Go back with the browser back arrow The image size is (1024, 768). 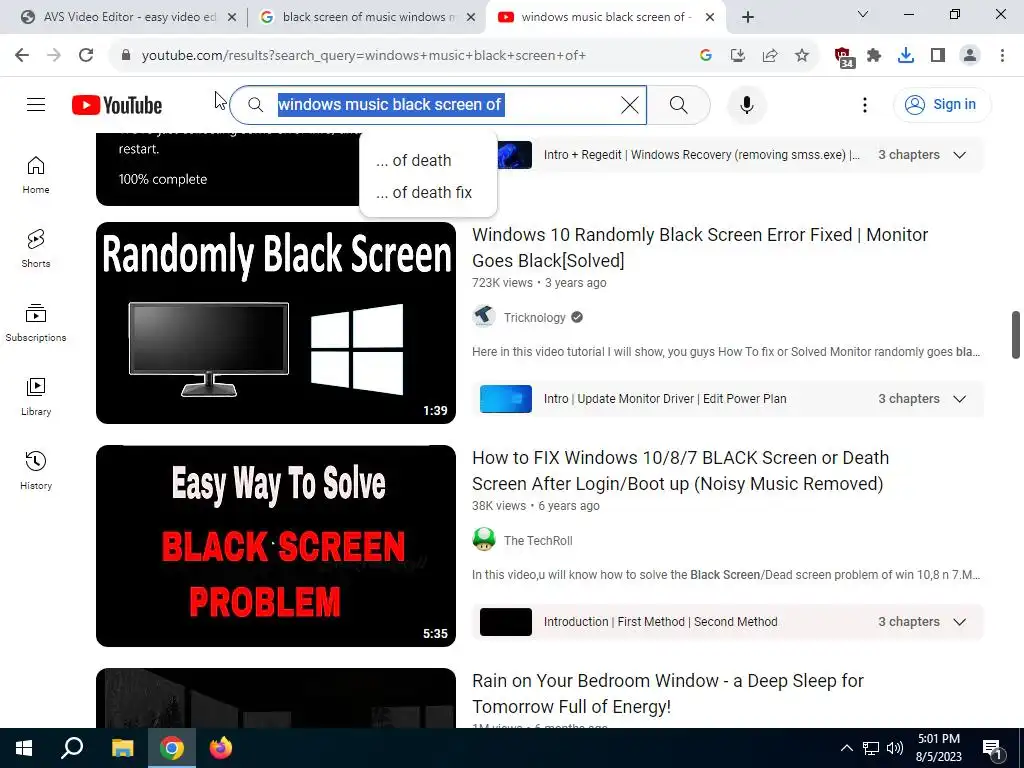tap(22, 55)
